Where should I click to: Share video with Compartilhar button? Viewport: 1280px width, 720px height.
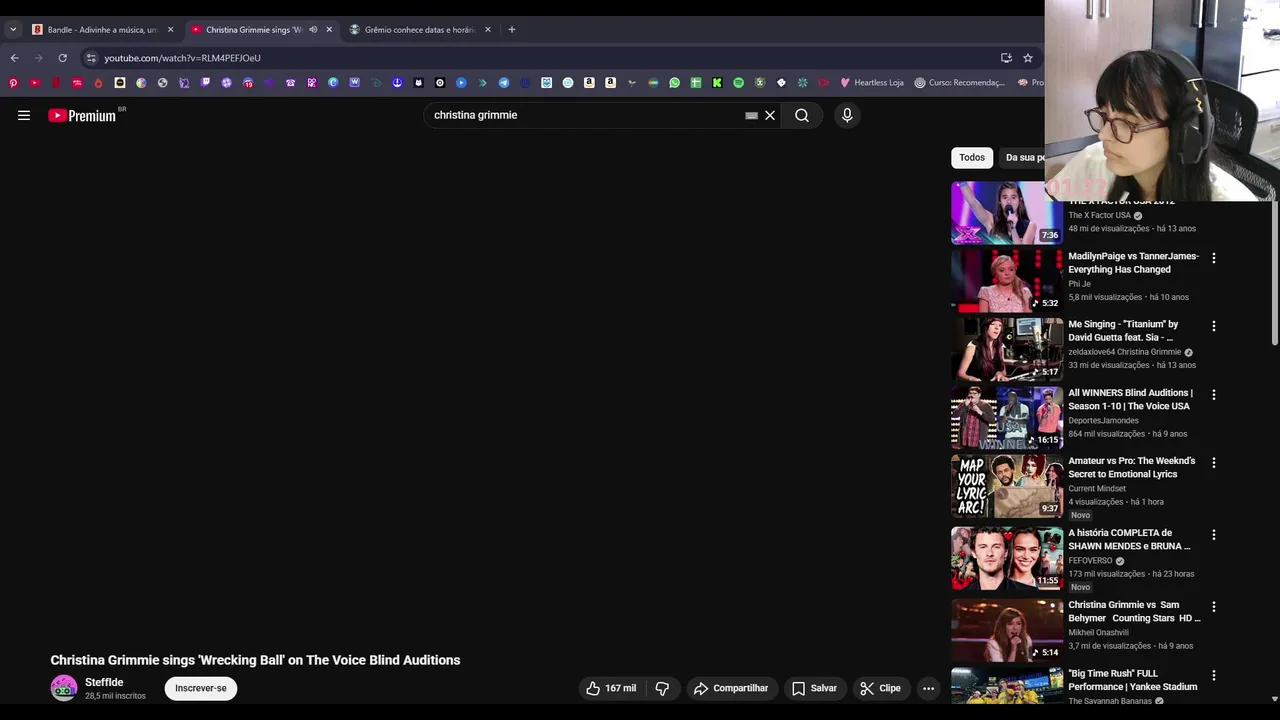click(731, 688)
